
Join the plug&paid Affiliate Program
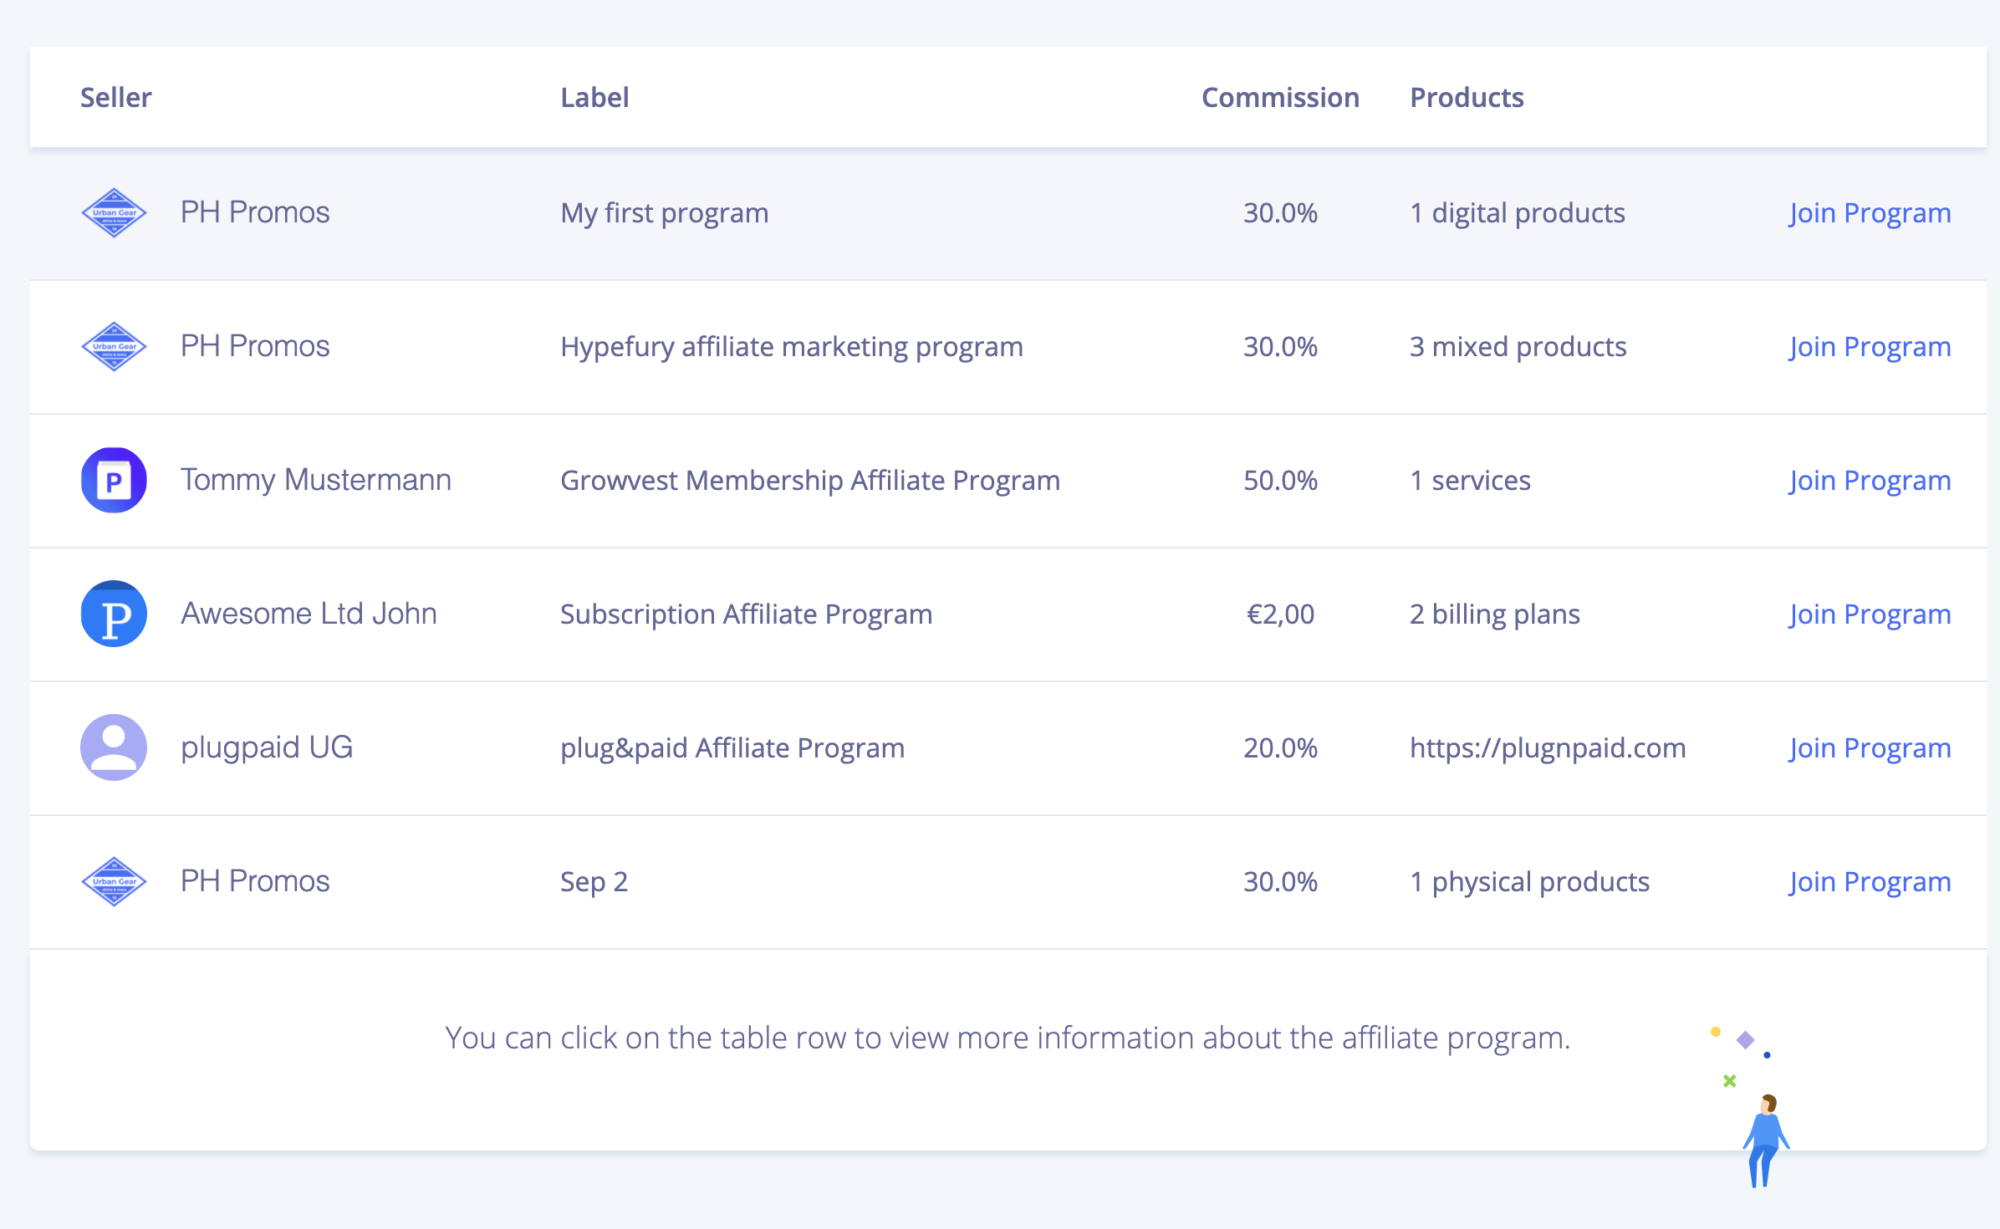point(1869,748)
